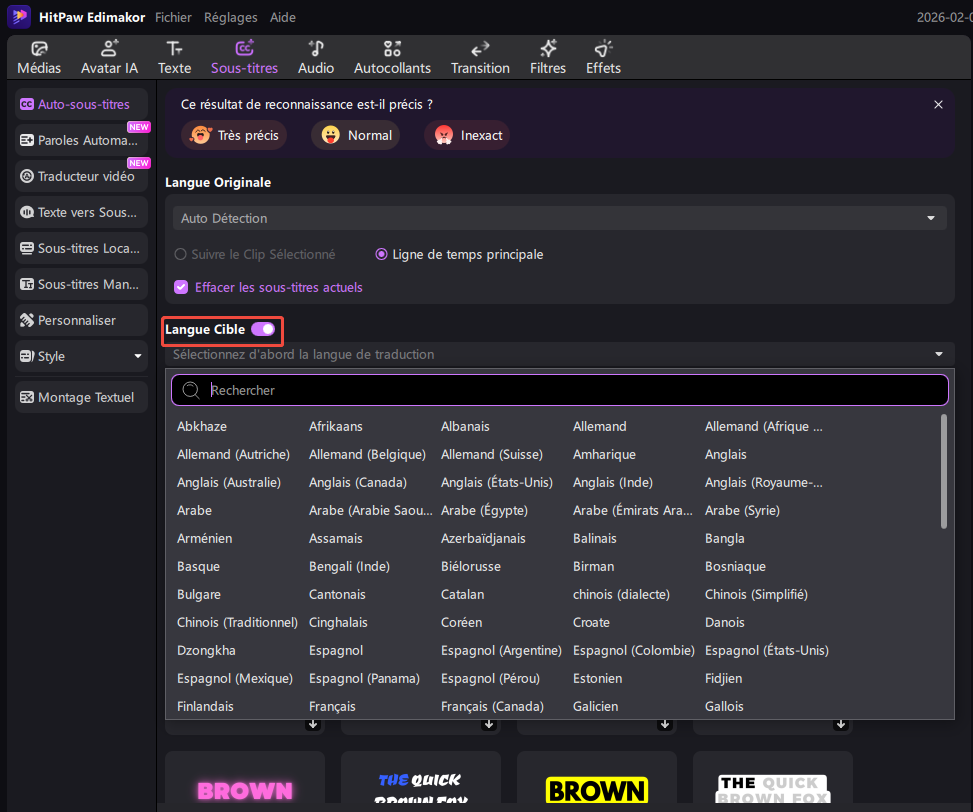Image resolution: width=973 pixels, height=812 pixels.
Task: Select the Texte tool icon
Action: (x=174, y=49)
